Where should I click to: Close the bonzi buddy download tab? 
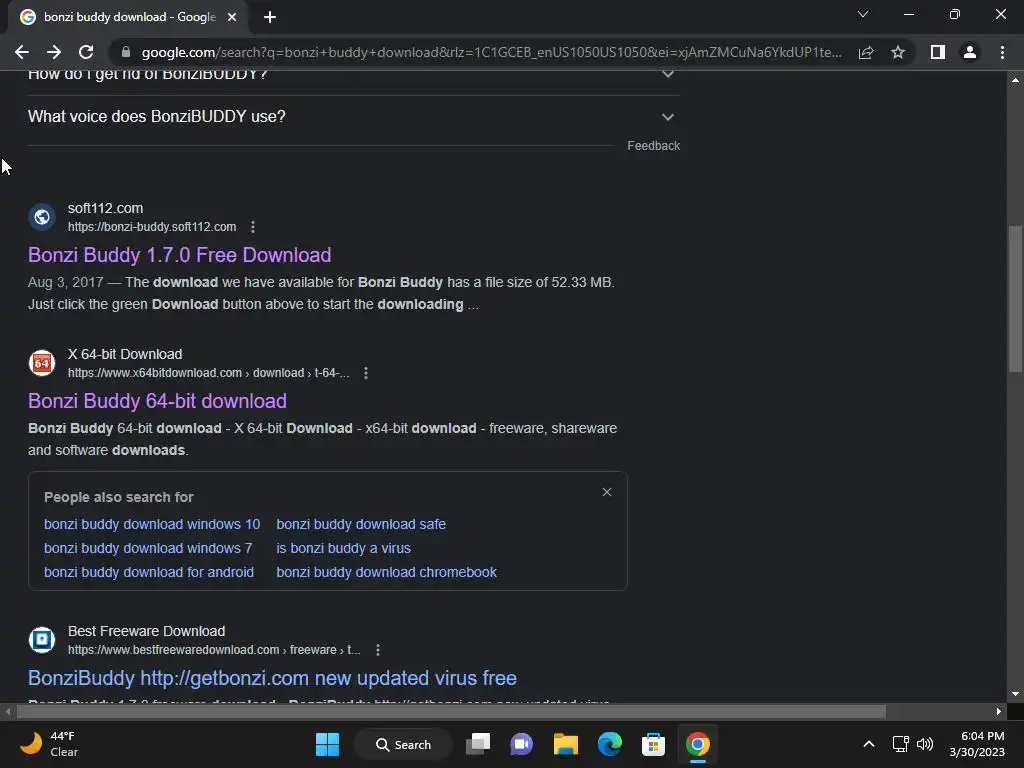pyautogui.click(x=232, y=17)
